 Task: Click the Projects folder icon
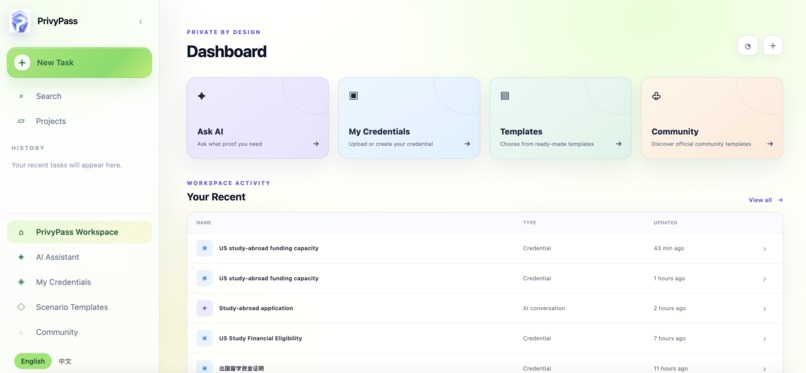coord(21,121)
